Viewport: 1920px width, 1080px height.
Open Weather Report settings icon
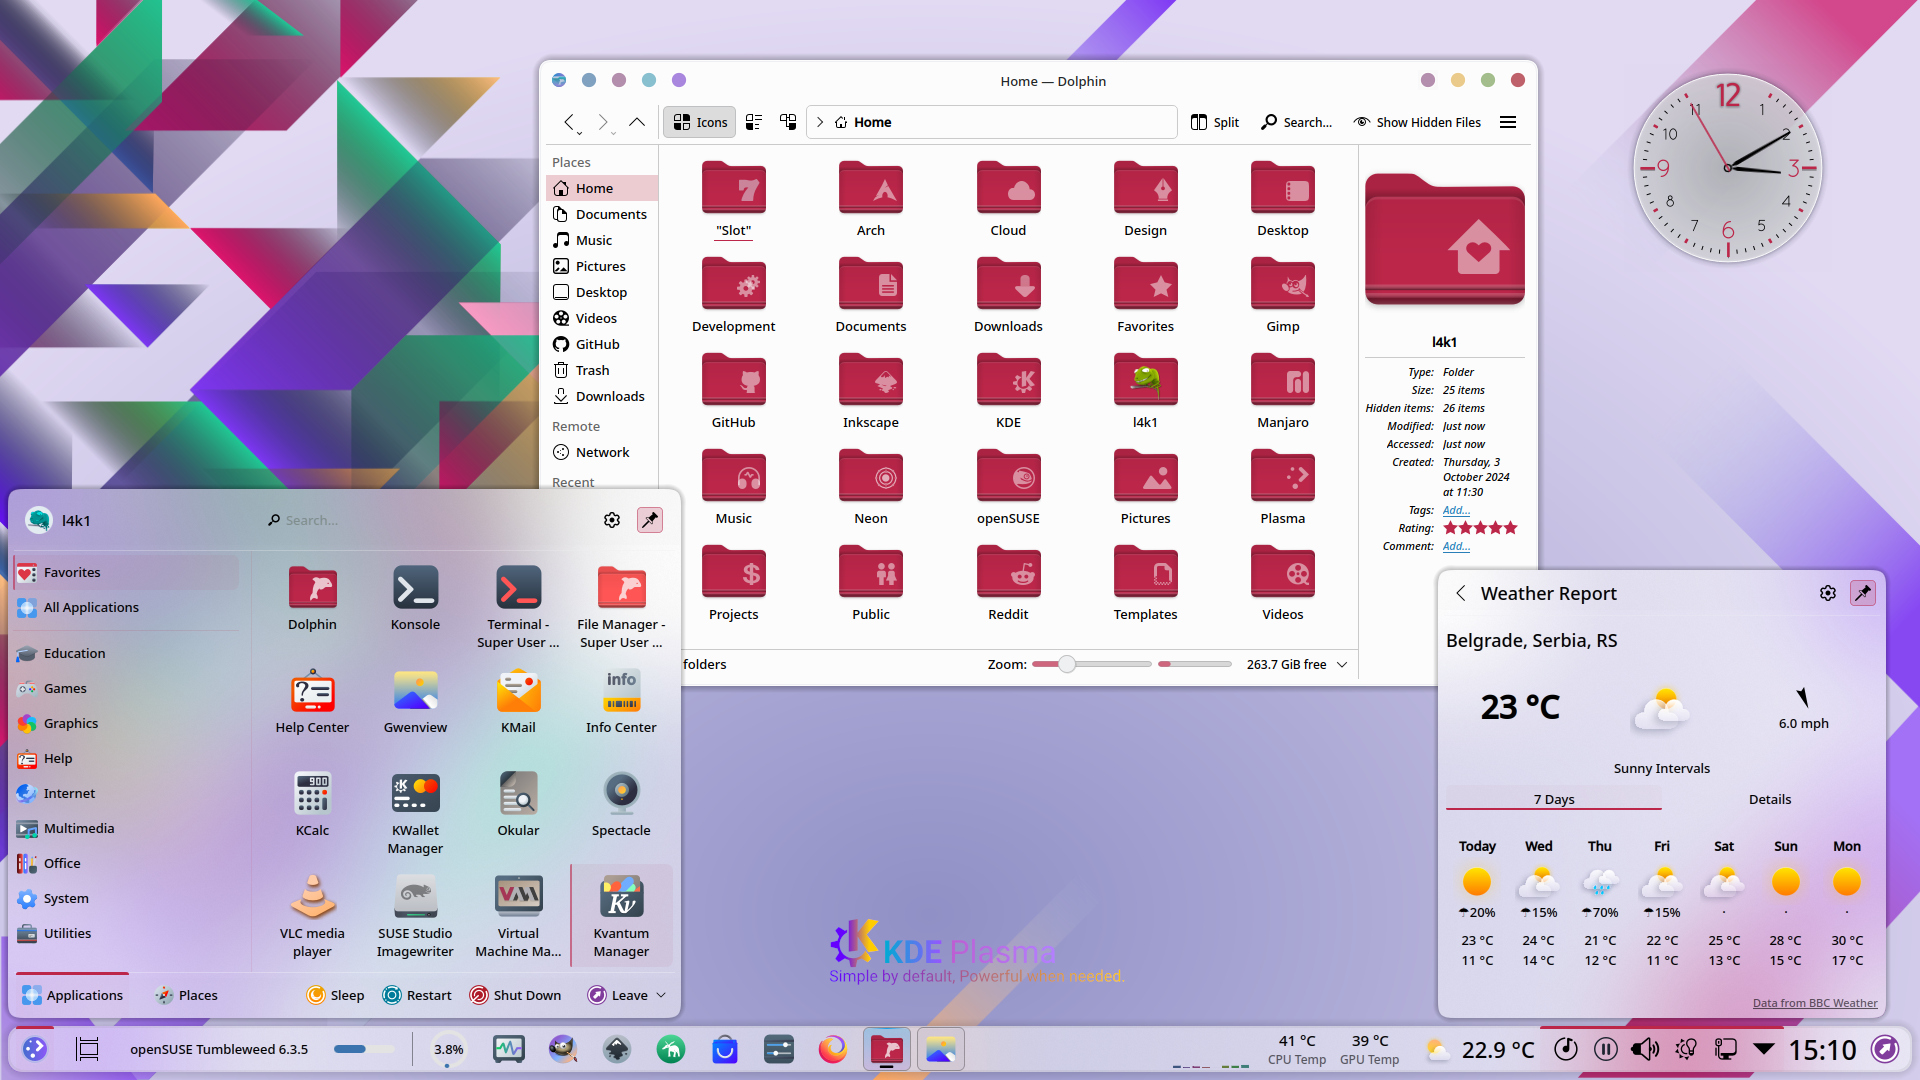(x=1828, y=593)
